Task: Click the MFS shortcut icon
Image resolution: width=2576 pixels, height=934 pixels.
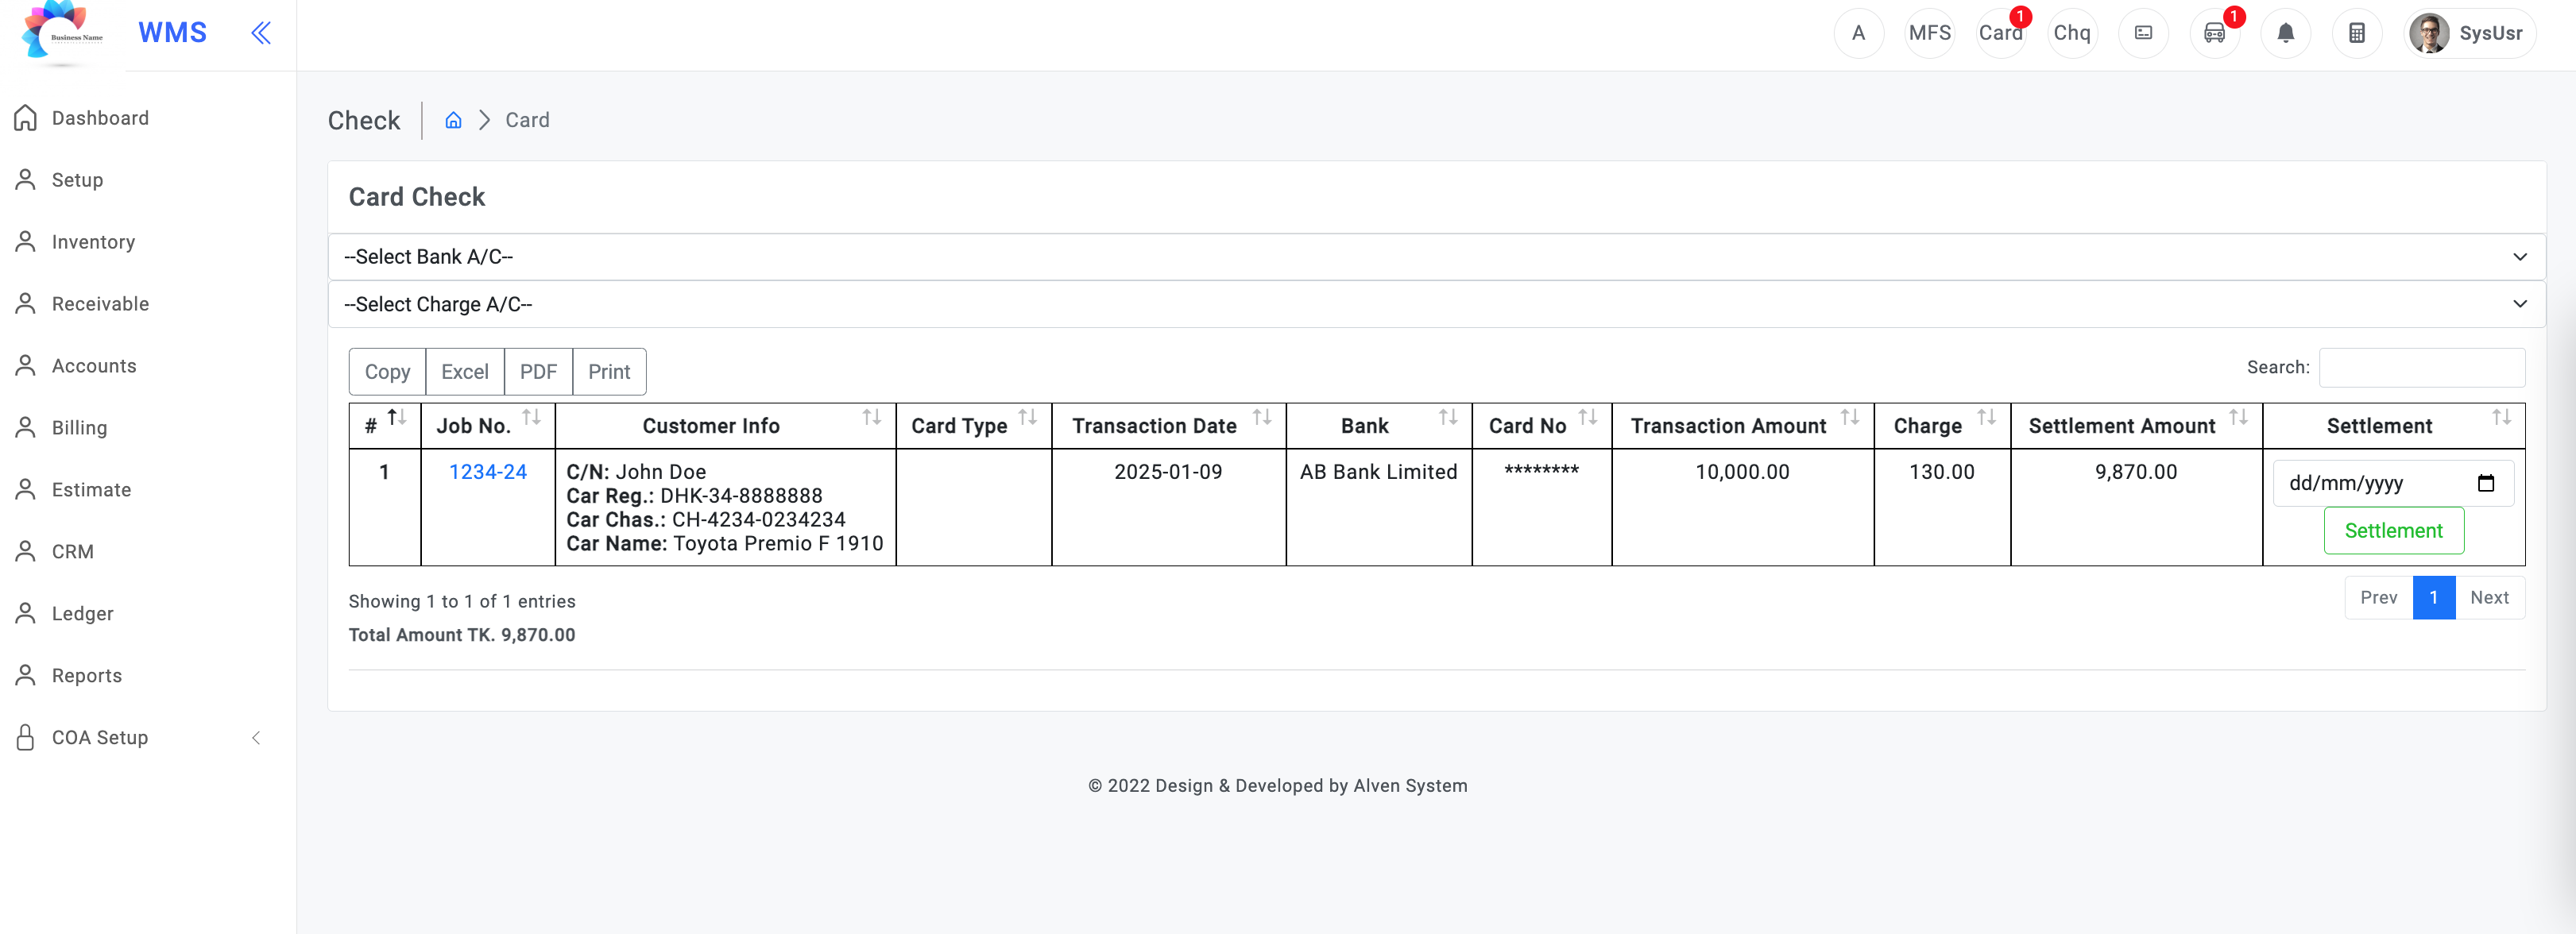Action: [x=1930, y=33]
